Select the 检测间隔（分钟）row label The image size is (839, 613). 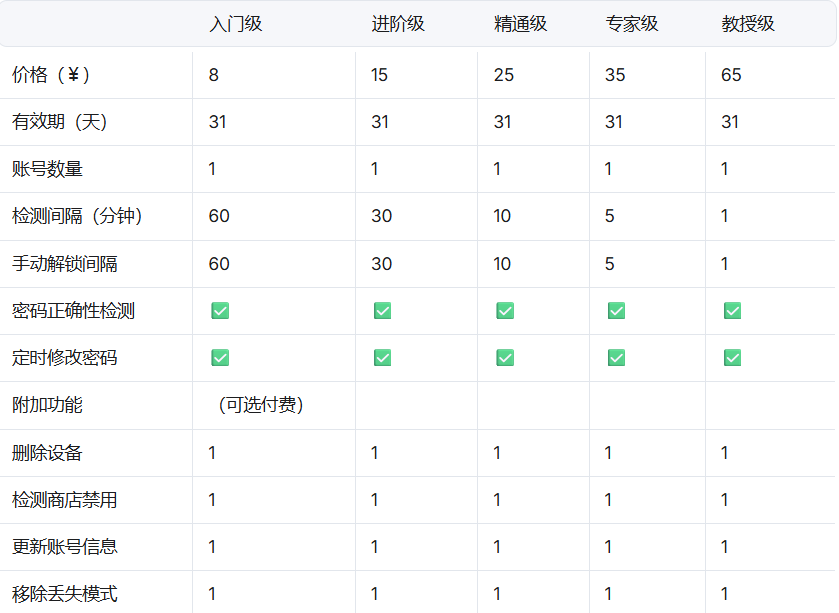pos(77,216)
